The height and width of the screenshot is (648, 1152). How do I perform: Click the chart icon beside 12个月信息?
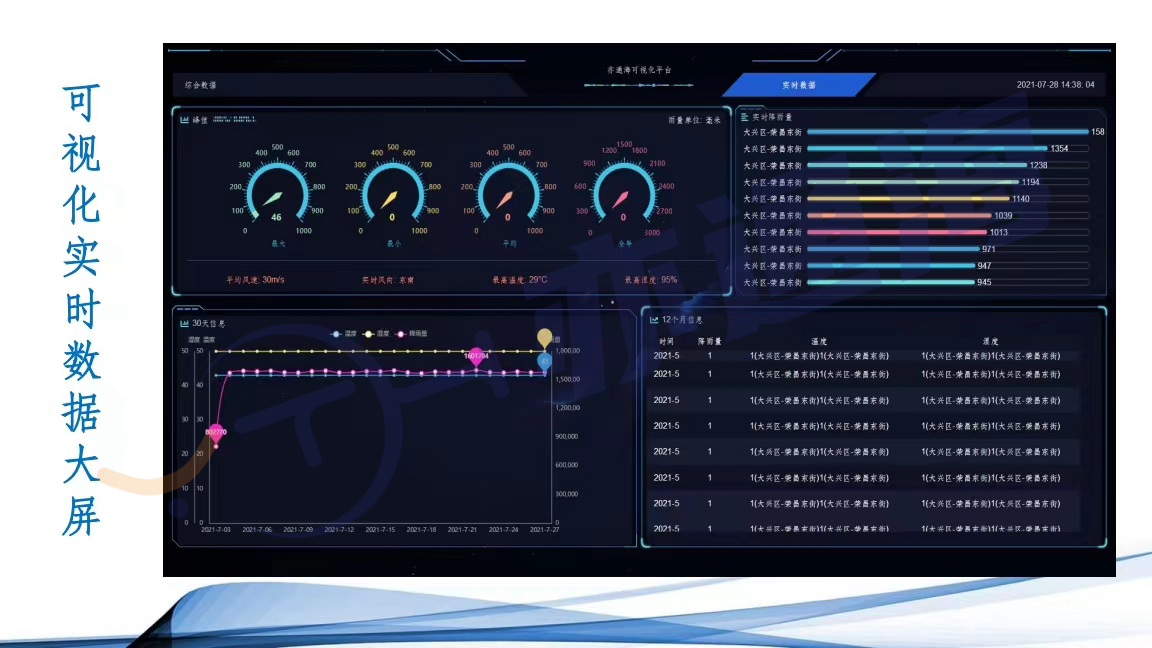click(x=654, y=320)
